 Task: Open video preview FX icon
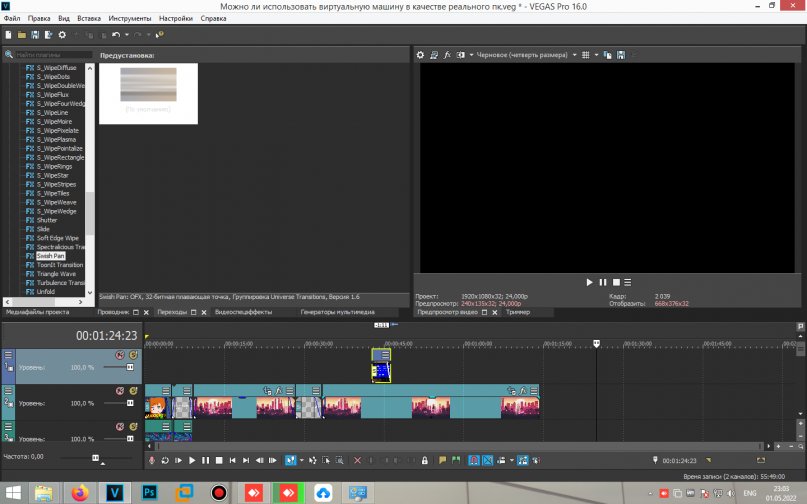pyautogui.click(x=447, y=55)
